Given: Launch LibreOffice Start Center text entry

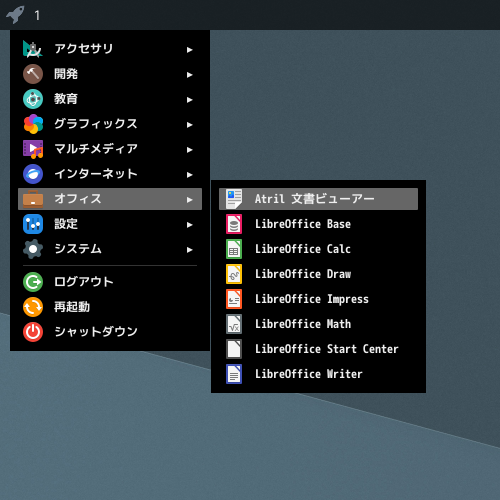Looking at the screenshot, I should (327, 349).
